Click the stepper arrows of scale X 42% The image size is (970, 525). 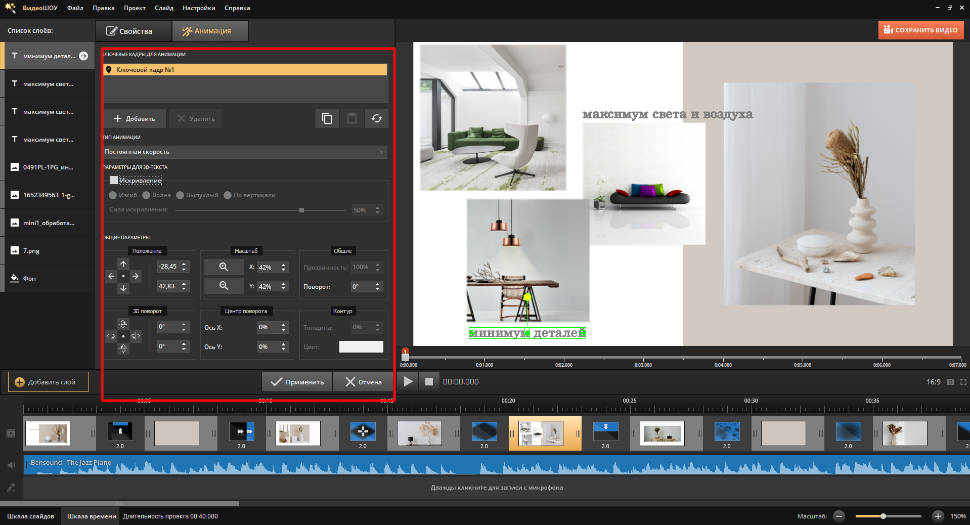click(x=283, y=267)
